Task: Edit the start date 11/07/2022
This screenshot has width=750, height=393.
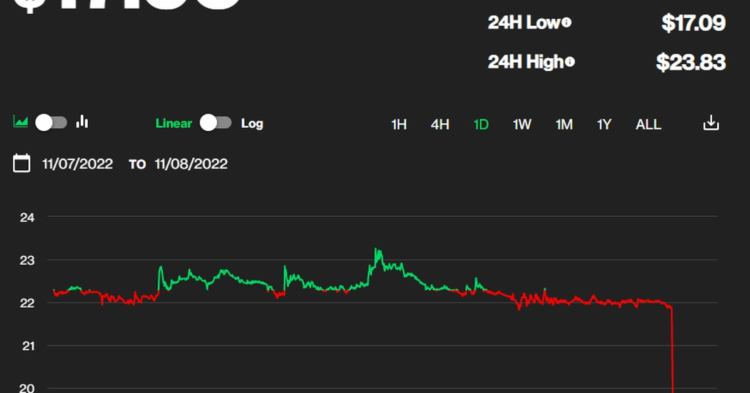Action: pos(77,164)
